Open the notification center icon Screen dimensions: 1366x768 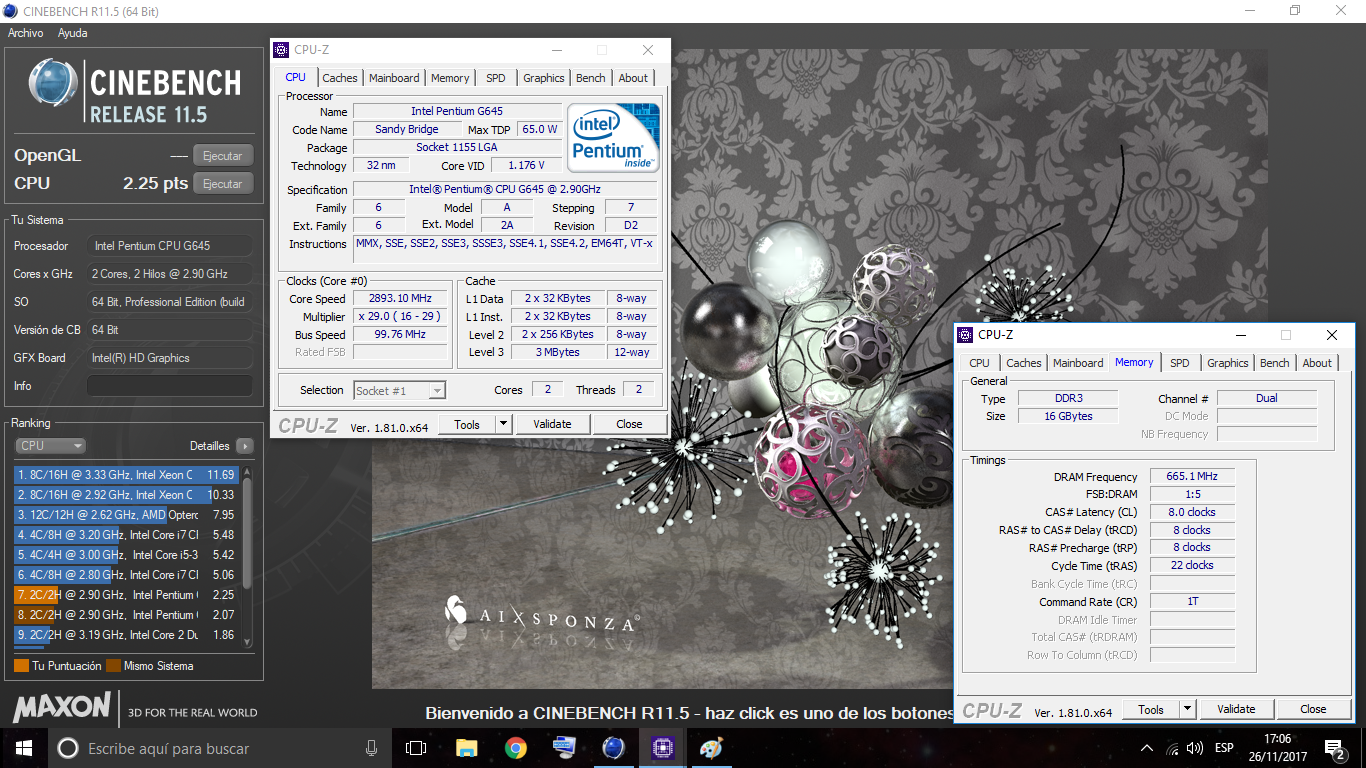tap(1335, 748)
